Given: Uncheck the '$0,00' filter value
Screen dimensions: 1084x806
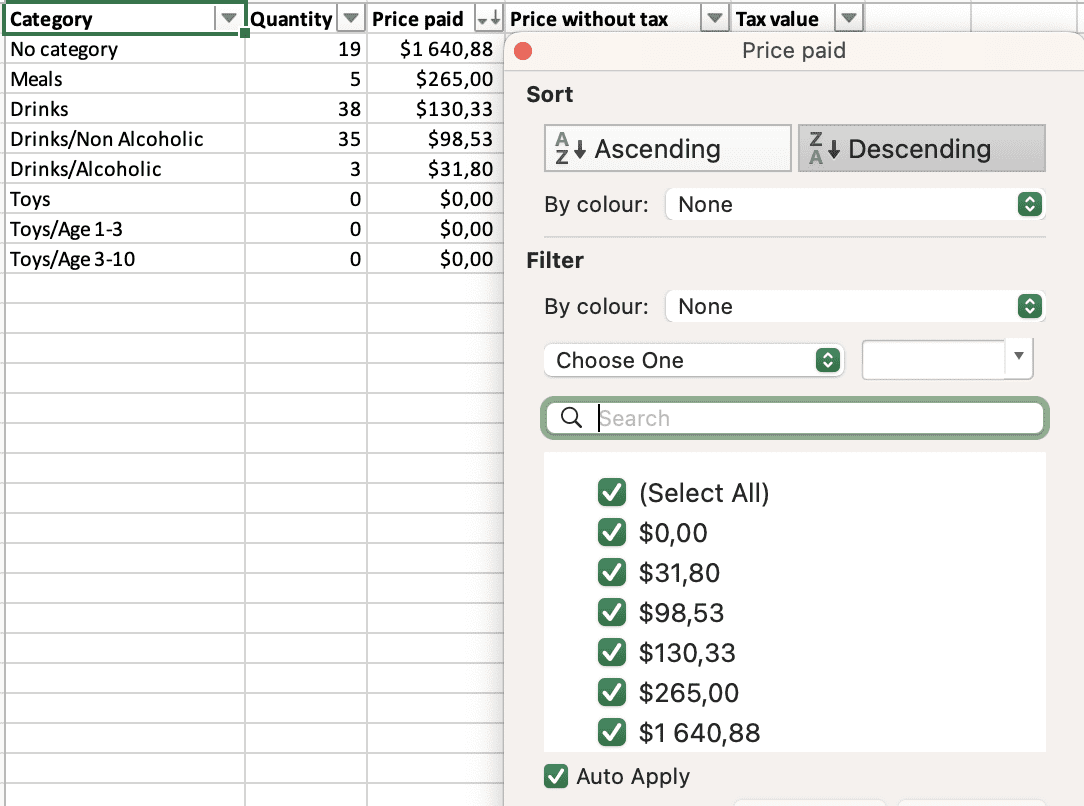Looking at the screenshot, I should [x=612, y=532].
